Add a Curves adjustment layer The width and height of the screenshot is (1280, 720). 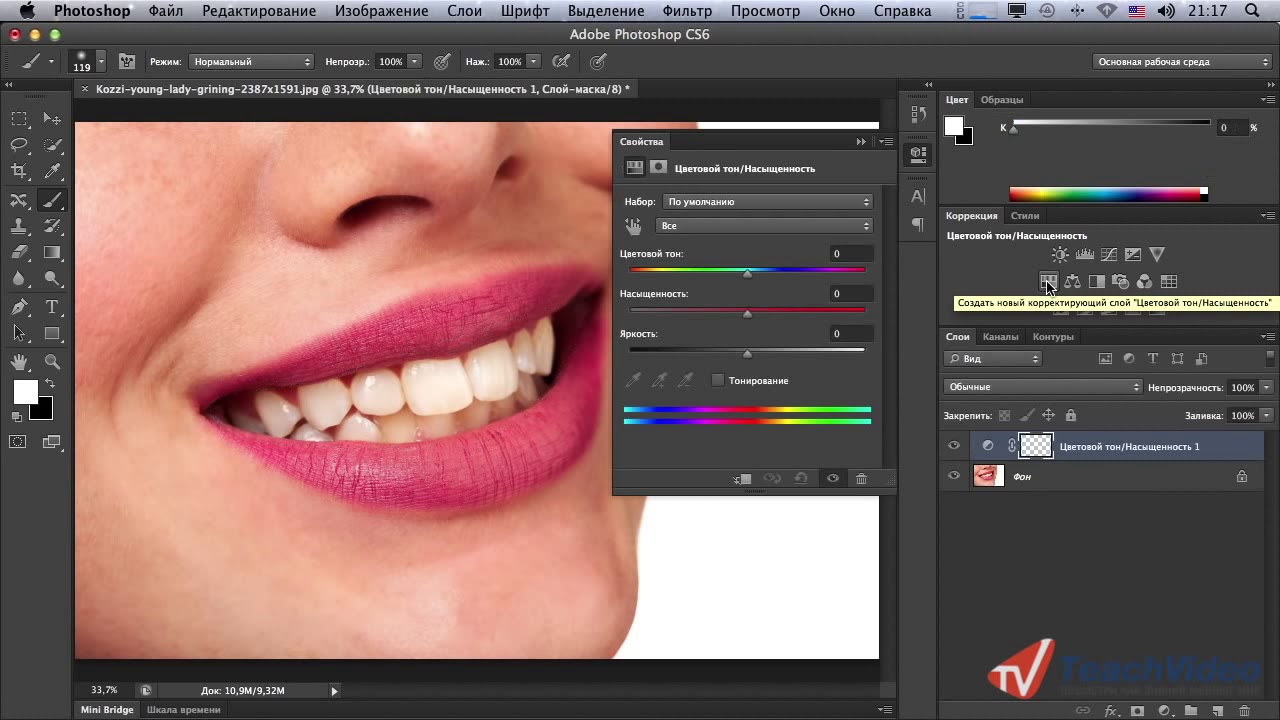pos(1108,255)
